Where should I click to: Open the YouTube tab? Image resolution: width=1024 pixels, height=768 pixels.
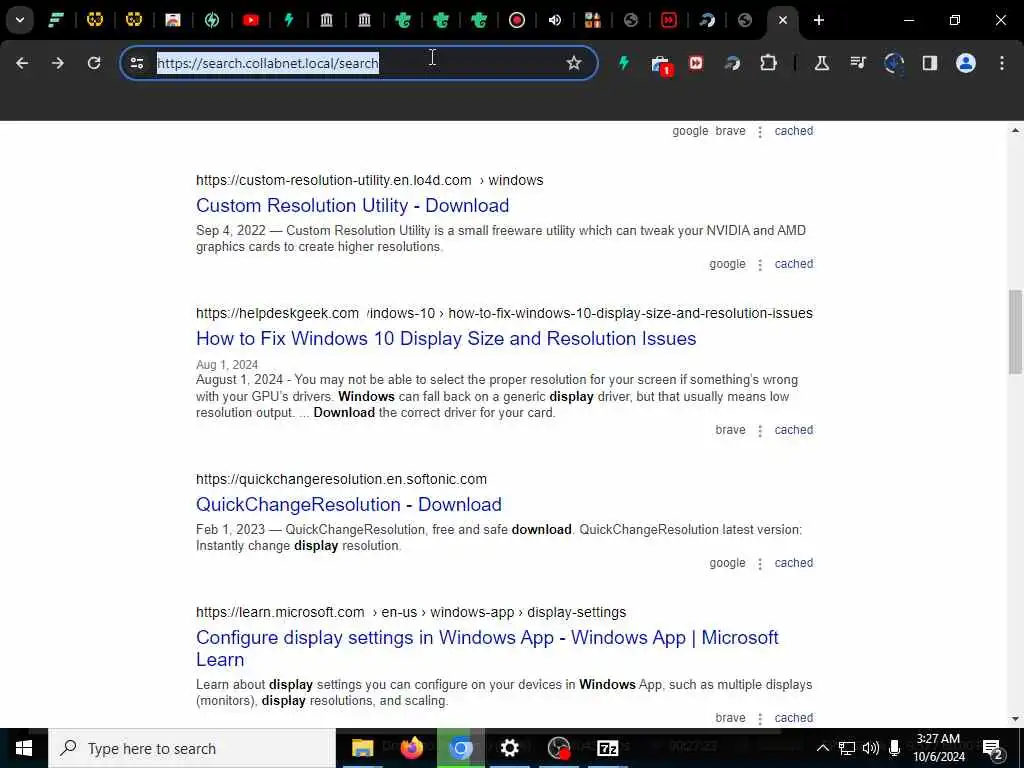250,20
